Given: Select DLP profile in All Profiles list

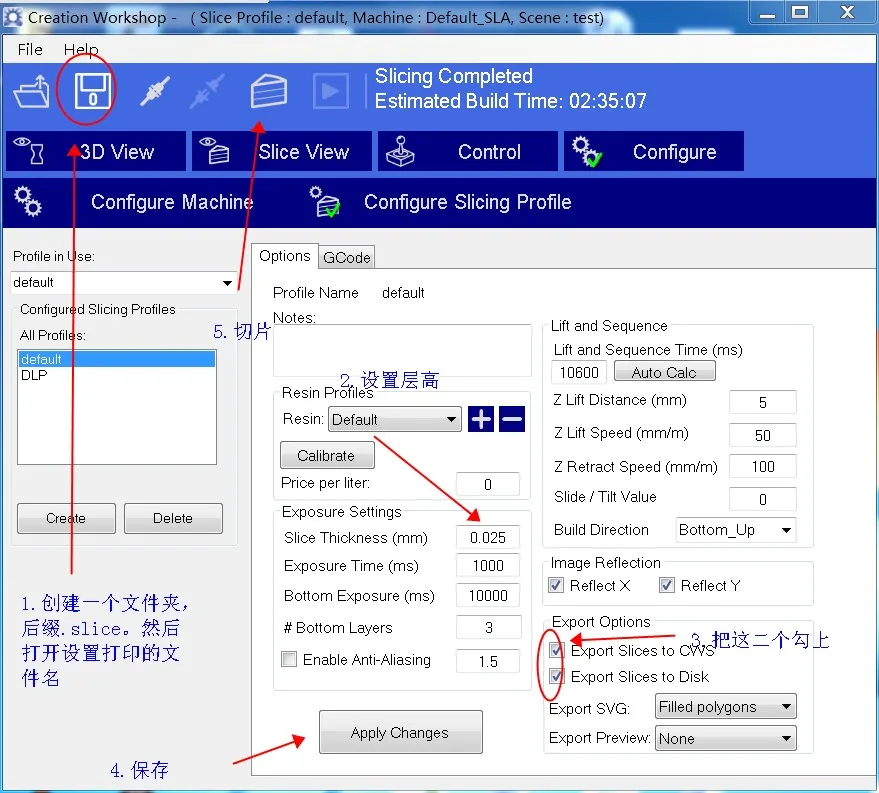Looking at the screenshot, I should pyautogui.click(x=117, y=375).
